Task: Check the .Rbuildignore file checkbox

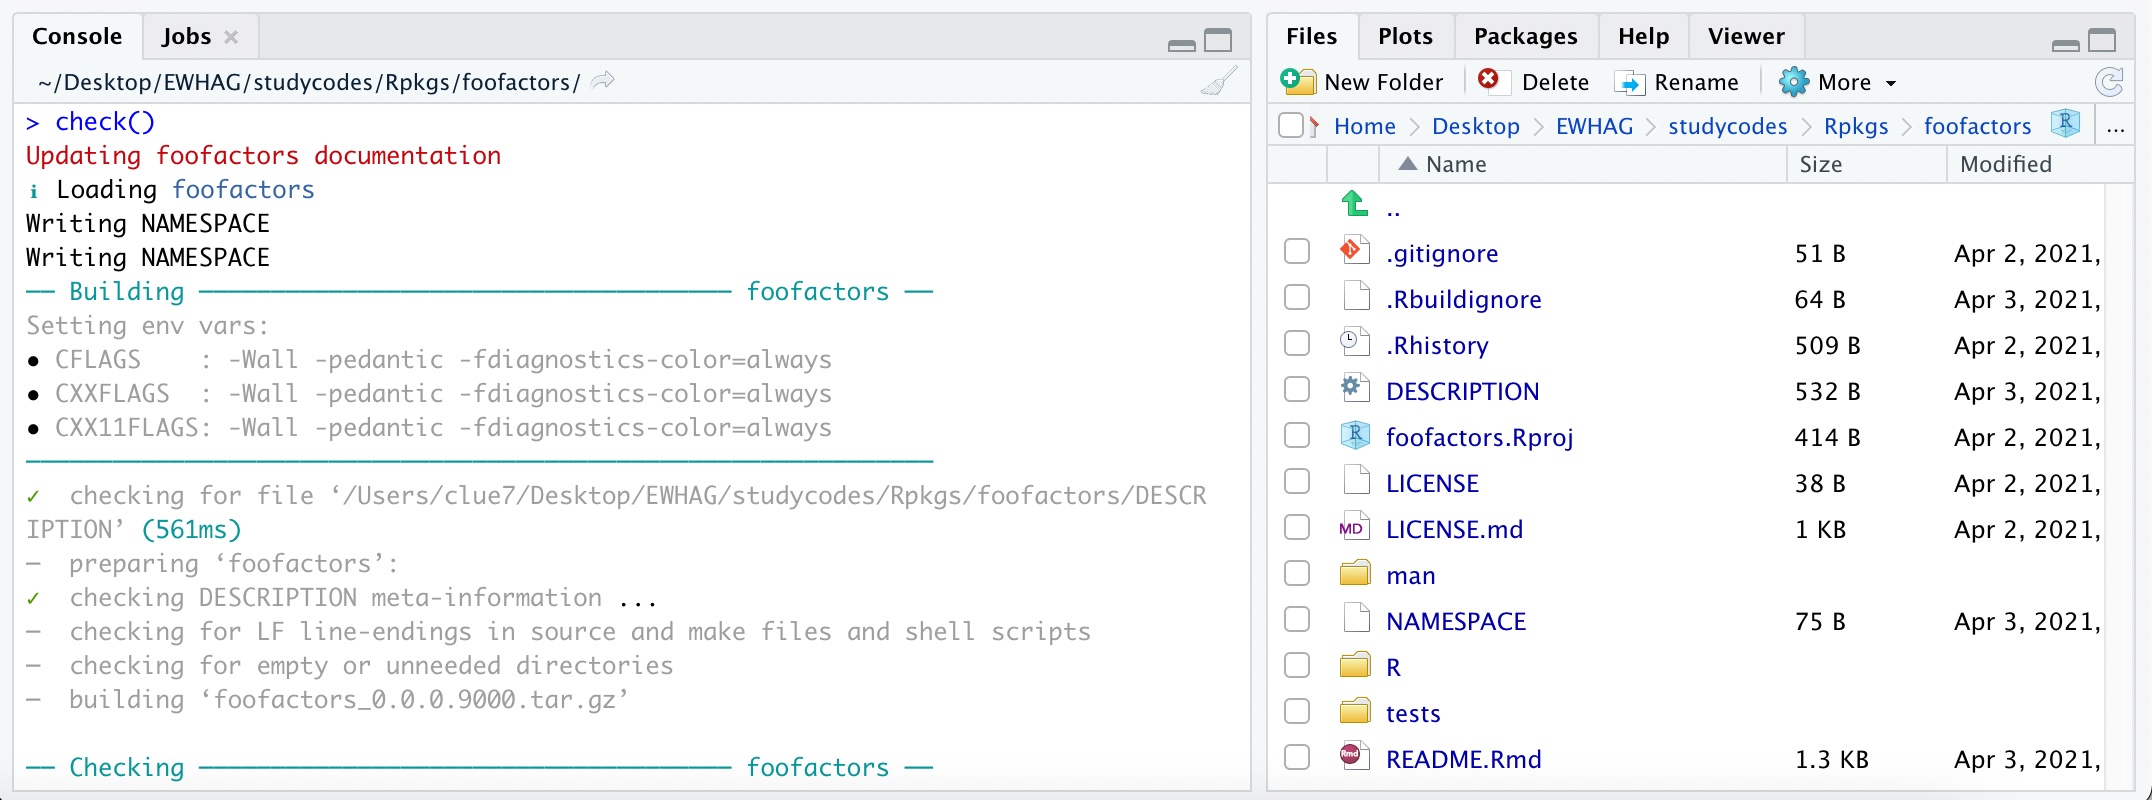Action: pyautogui.click(x=1297, y=297)
